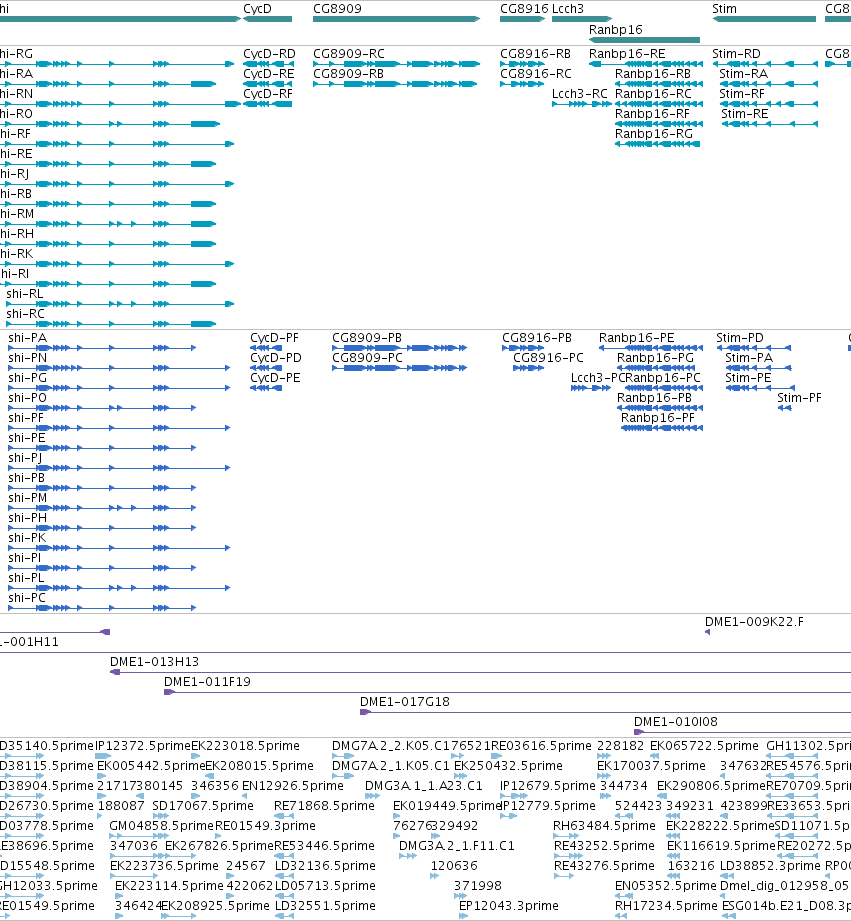Select protein feature Ranbp16-PF
851x921 pixels.
(x=658, y=418)
